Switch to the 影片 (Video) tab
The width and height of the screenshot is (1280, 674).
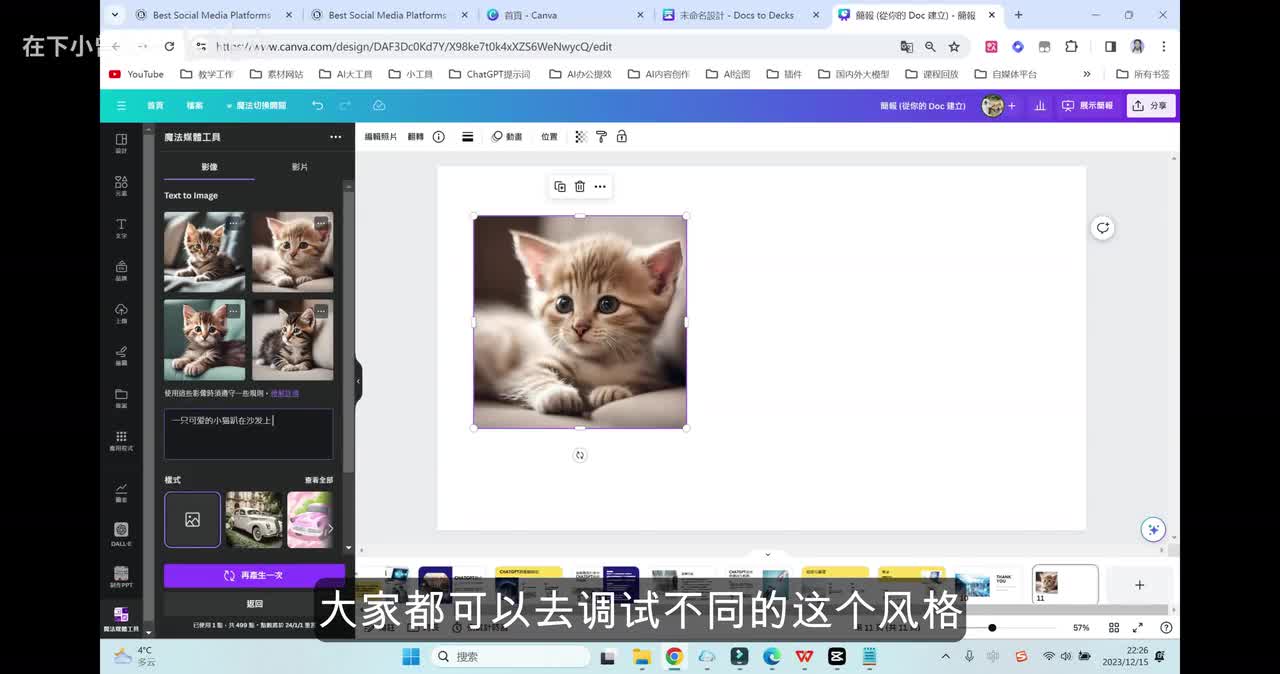(300, 167)
